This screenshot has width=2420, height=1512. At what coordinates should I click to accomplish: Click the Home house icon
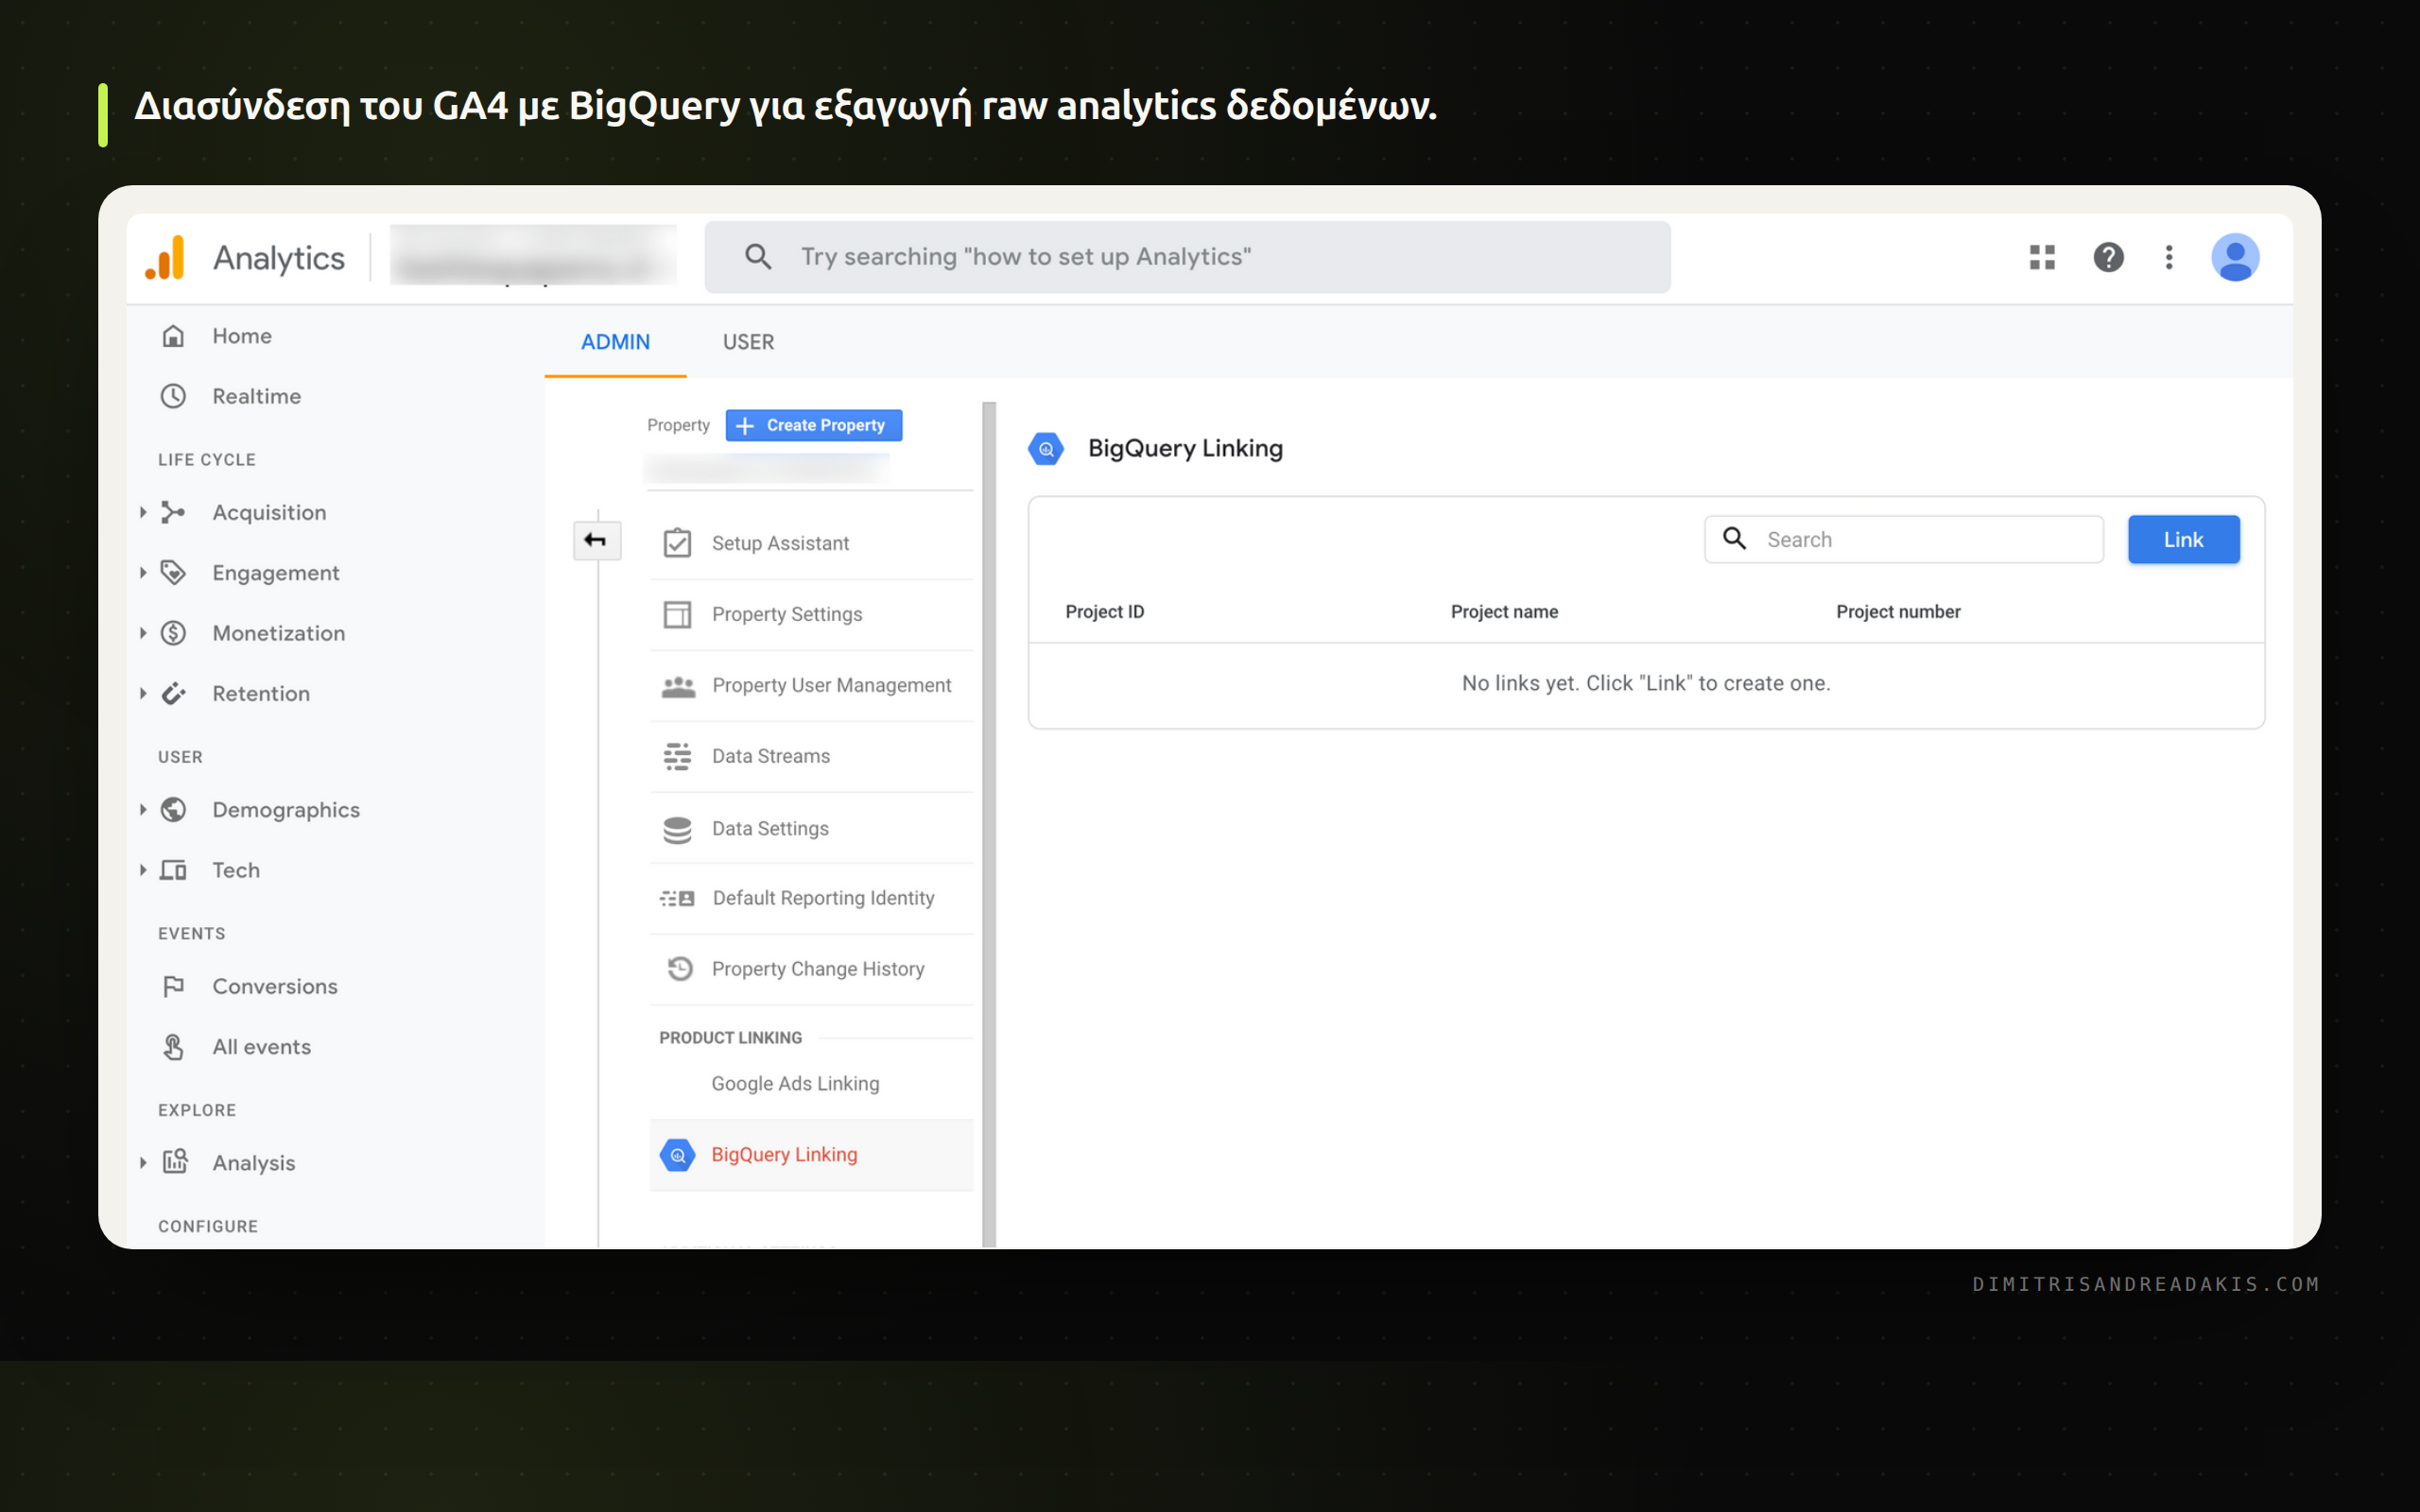tap(173, 336)
